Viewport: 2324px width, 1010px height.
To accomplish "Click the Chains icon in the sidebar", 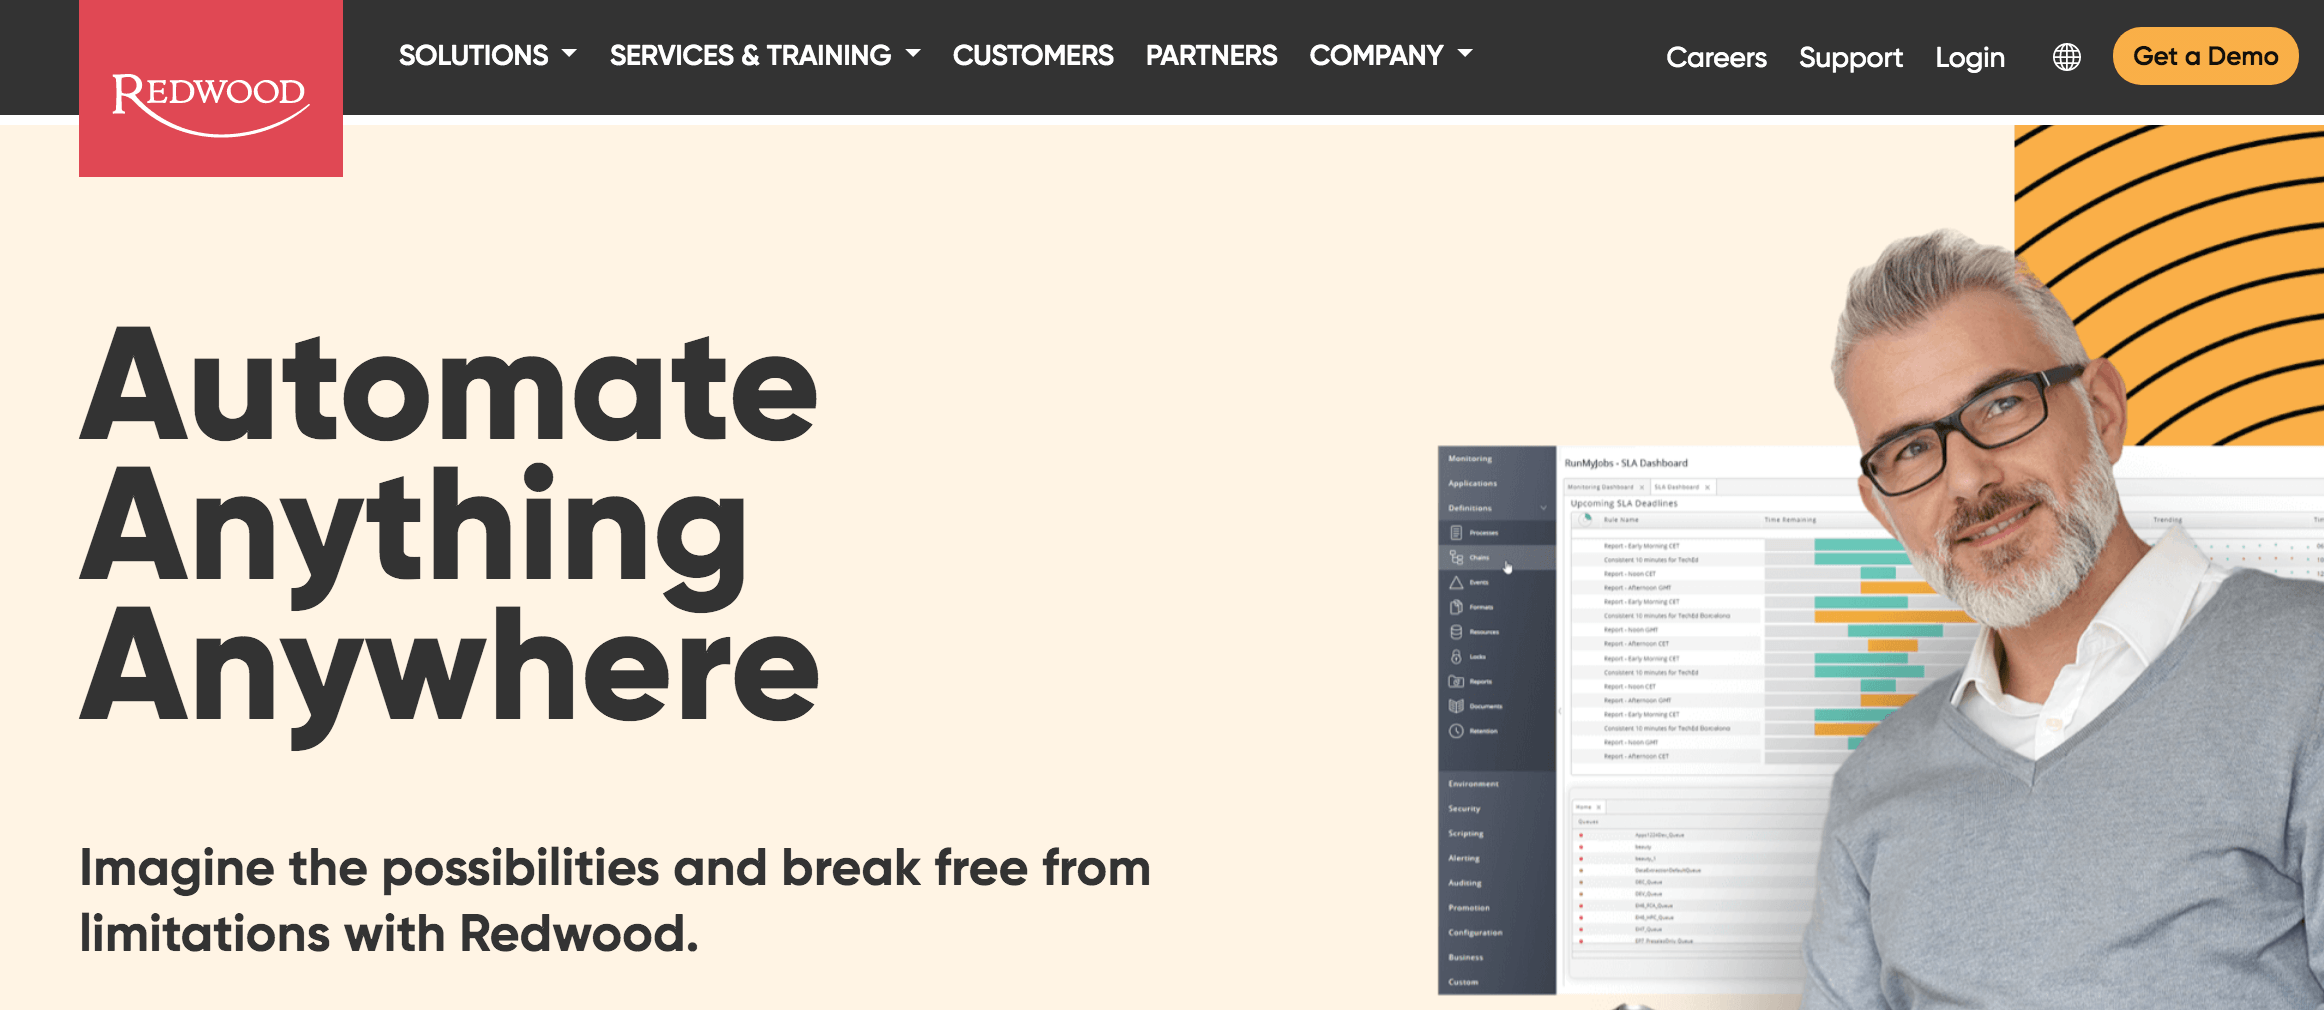I will coord(1456,558).
